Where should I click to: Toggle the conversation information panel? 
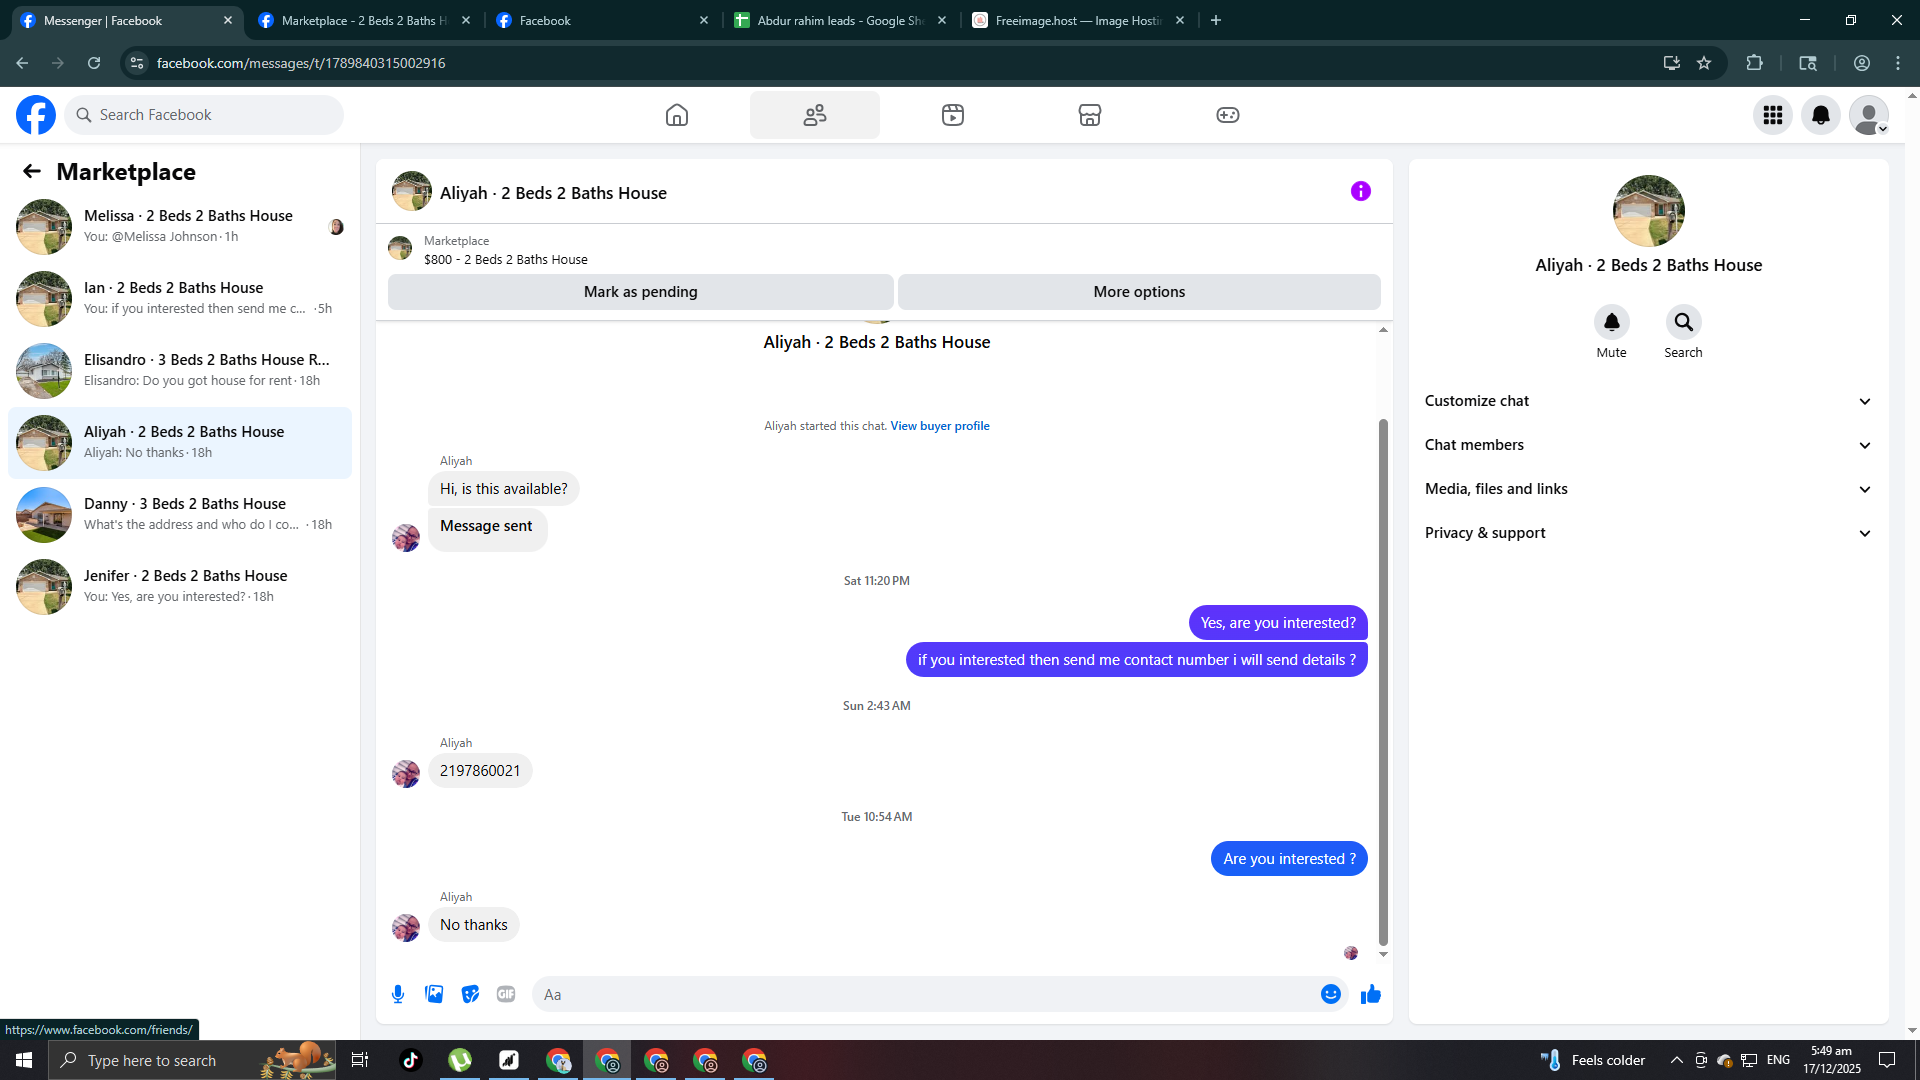point(1360,191)
